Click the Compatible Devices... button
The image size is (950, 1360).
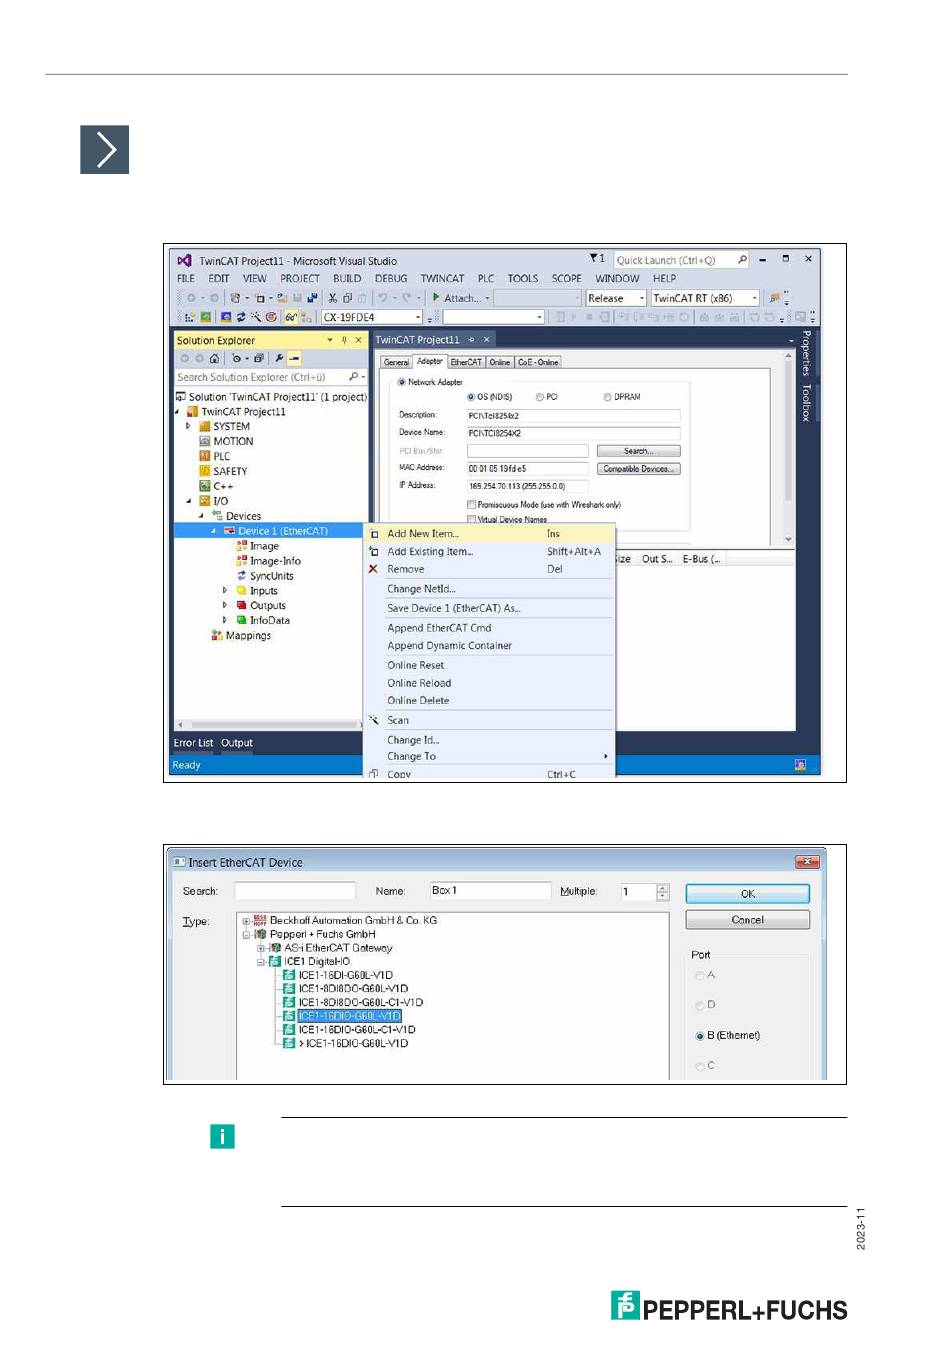pyautogui.click(x=638, y=469)
